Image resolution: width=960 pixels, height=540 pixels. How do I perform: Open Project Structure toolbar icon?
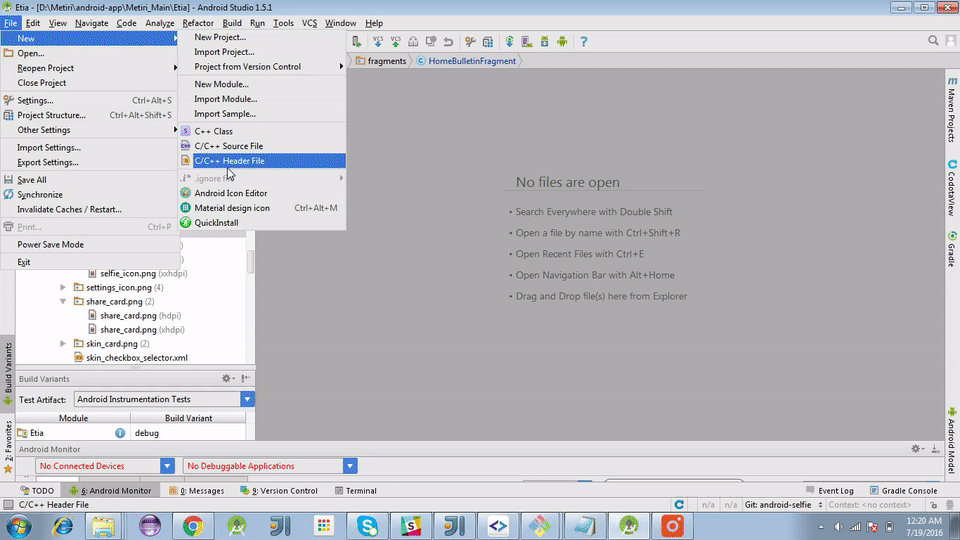click(x=488, y=42)
